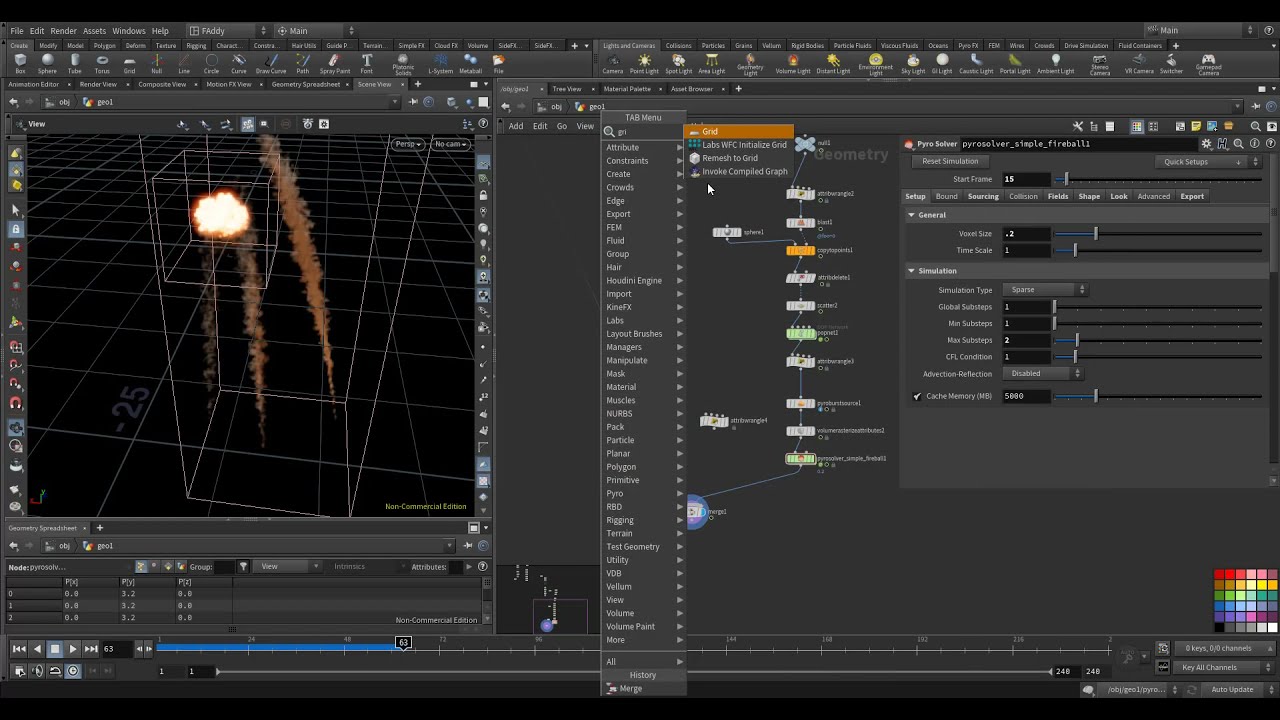Select the Torus shelf tool
This screenshot has height=720, width=1280.
[102, 64]
